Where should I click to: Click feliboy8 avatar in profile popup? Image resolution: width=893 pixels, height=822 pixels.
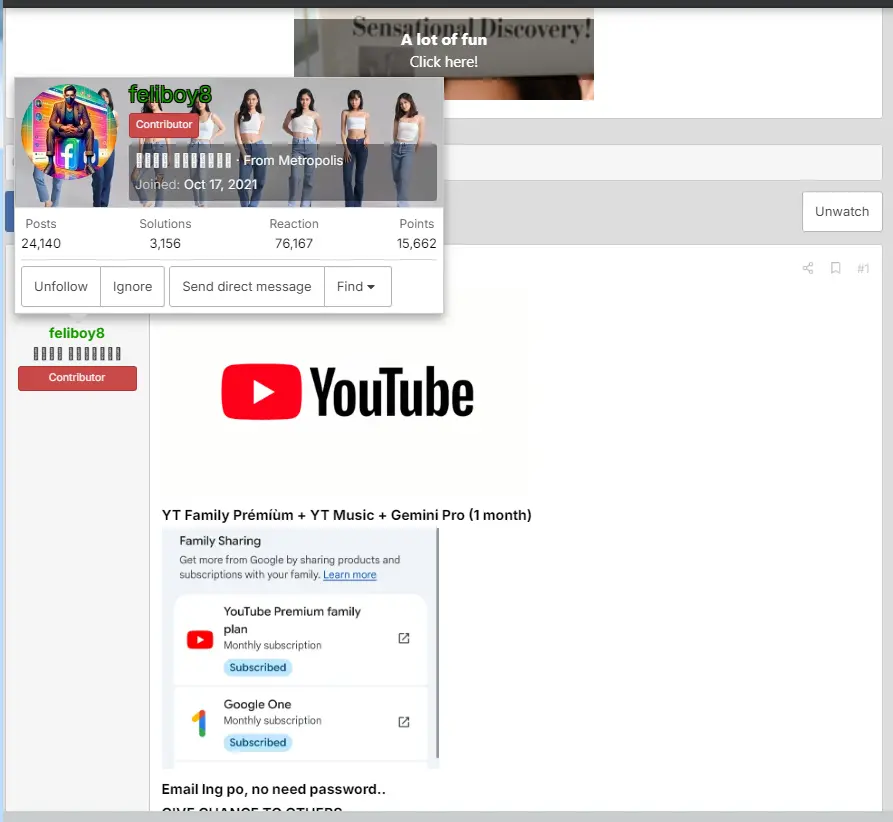68,132
